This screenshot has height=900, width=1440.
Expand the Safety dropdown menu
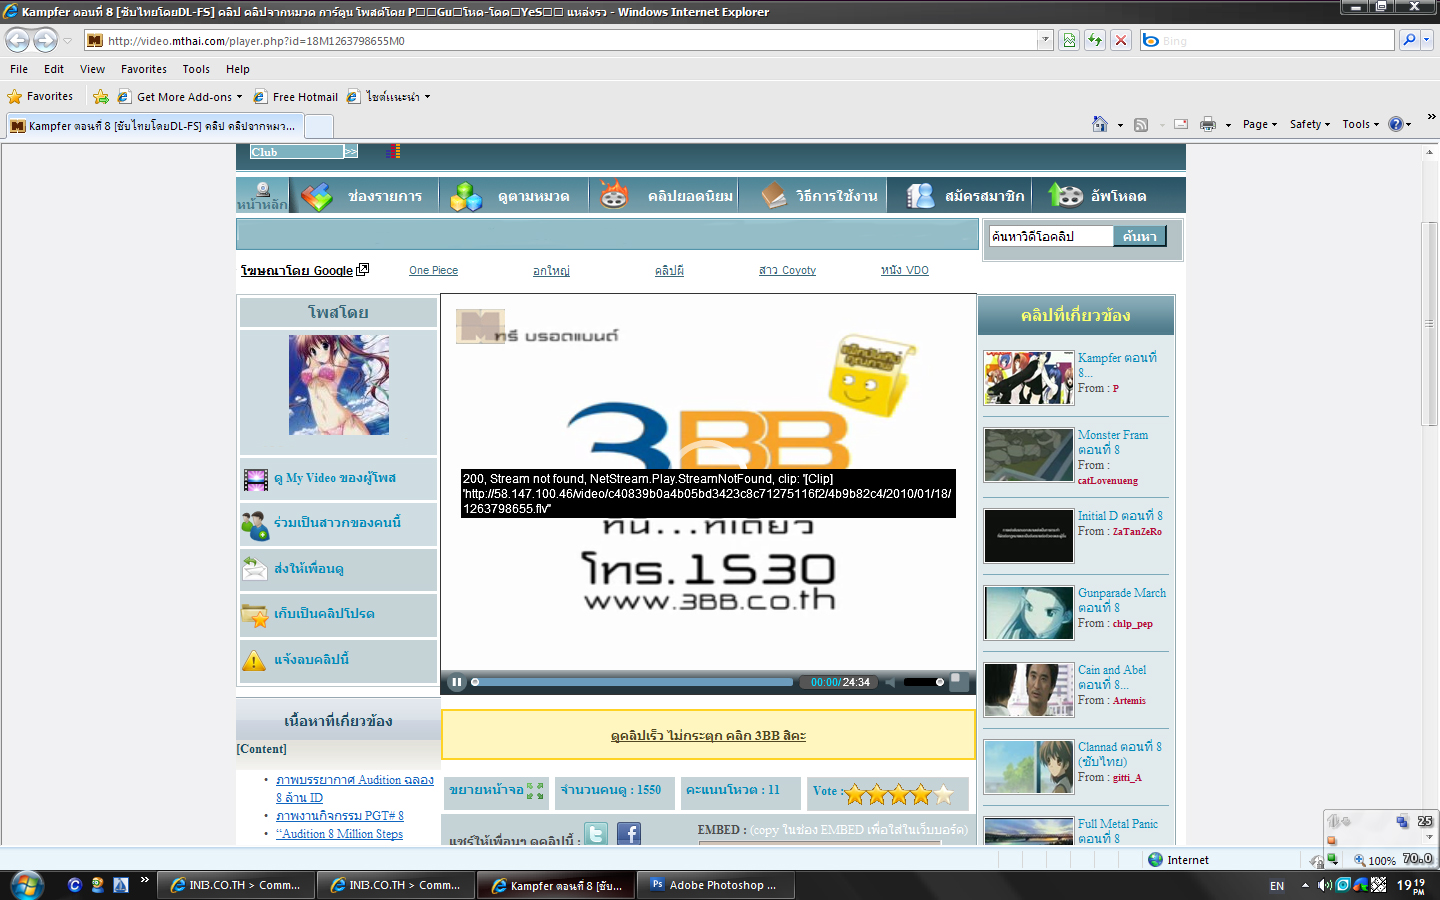pos(1310,124)
